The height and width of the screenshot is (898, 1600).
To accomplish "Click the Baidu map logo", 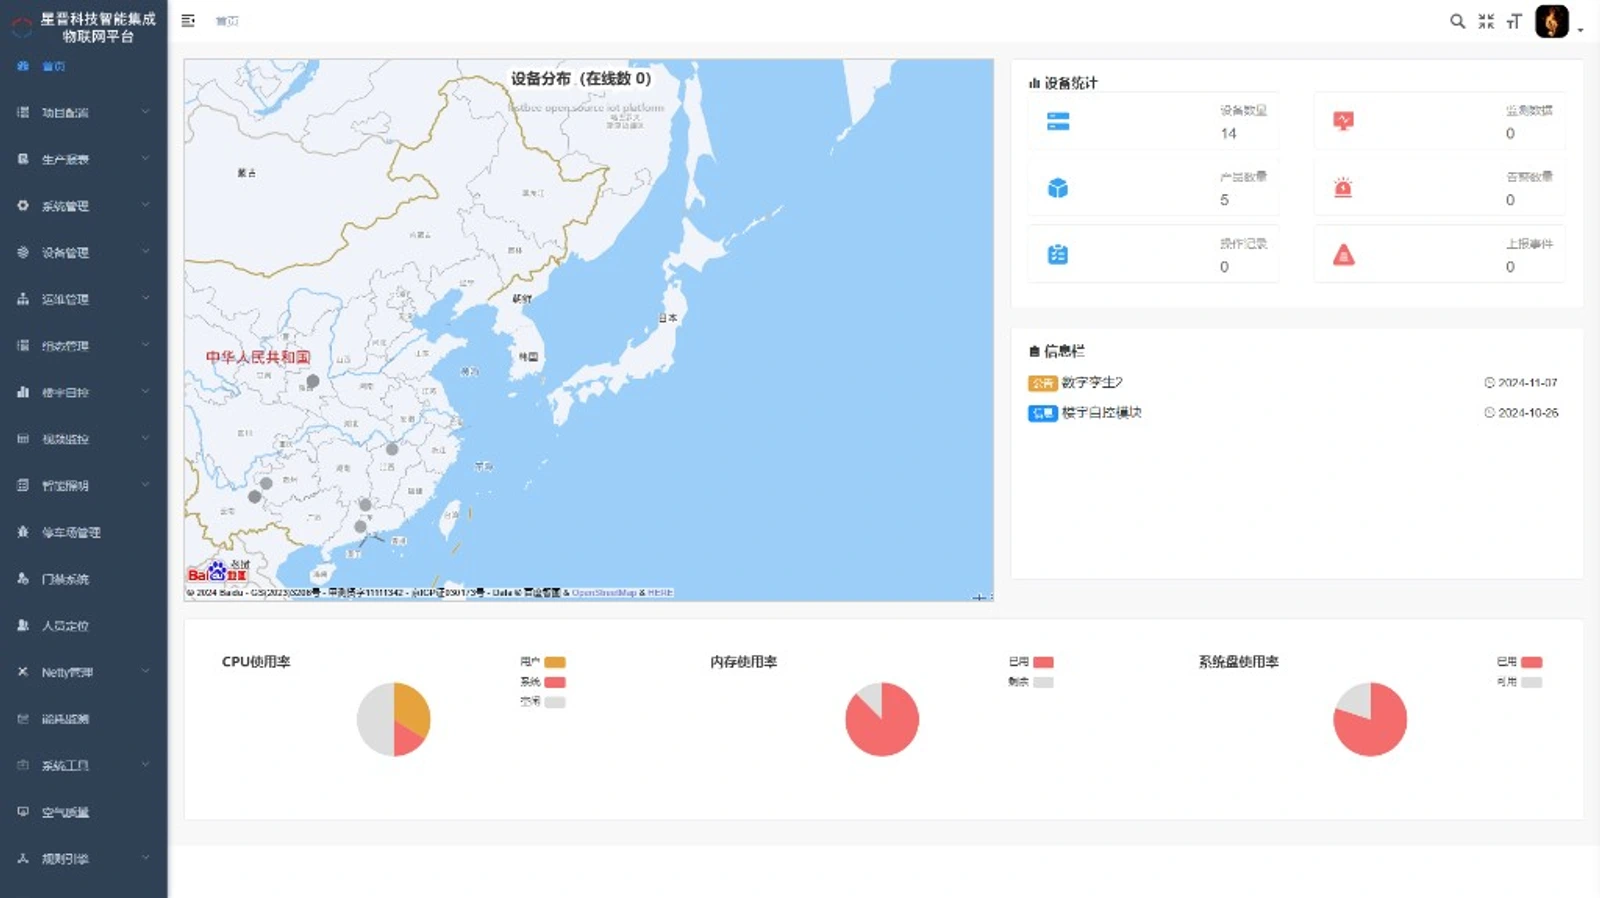I will click(217, 573).
